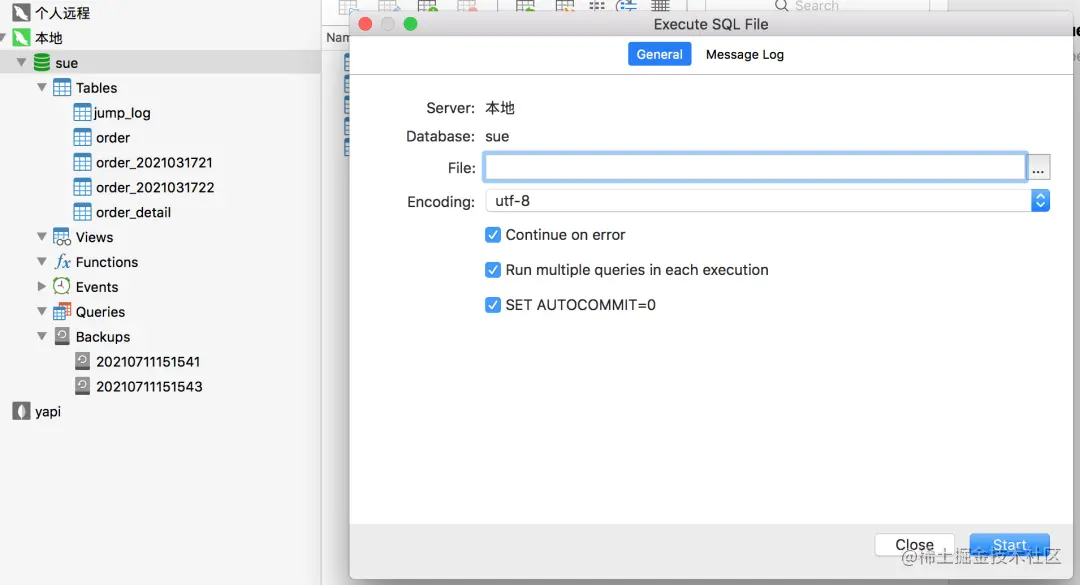Click the Backups icon
The width and height of the screenshot is (1080, 585).
[x=62, y=336]
